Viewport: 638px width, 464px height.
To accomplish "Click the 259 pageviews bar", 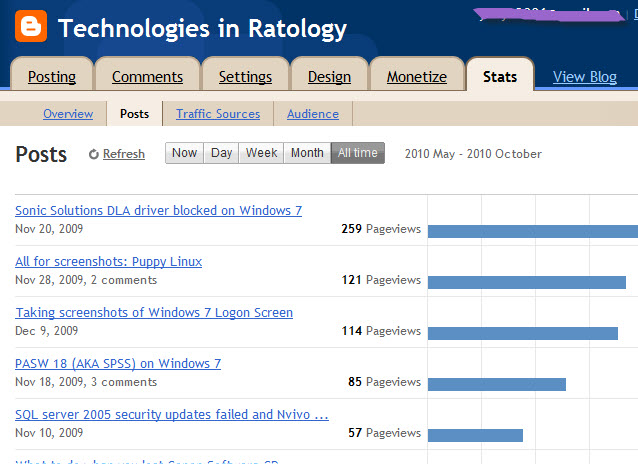I will (532, 230).
